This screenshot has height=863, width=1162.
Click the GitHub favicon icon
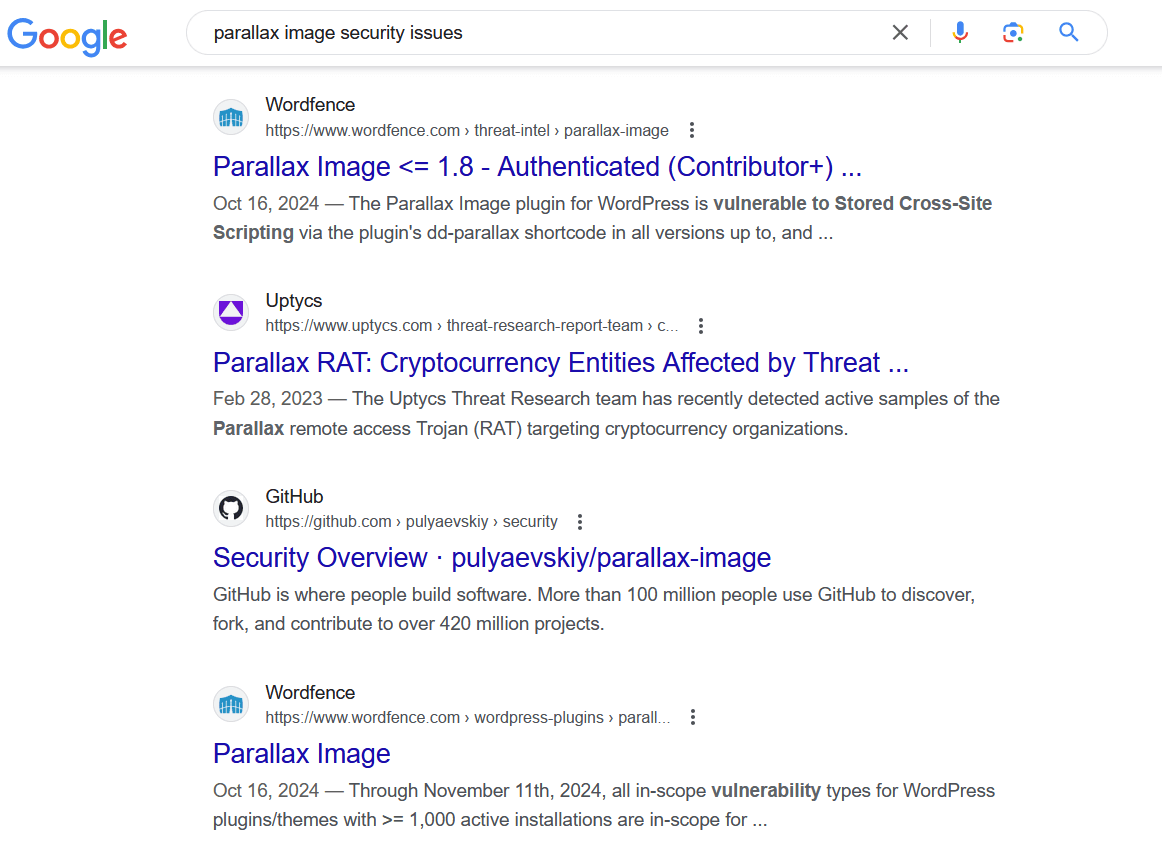pyautogui.click(x=231, y=509)
